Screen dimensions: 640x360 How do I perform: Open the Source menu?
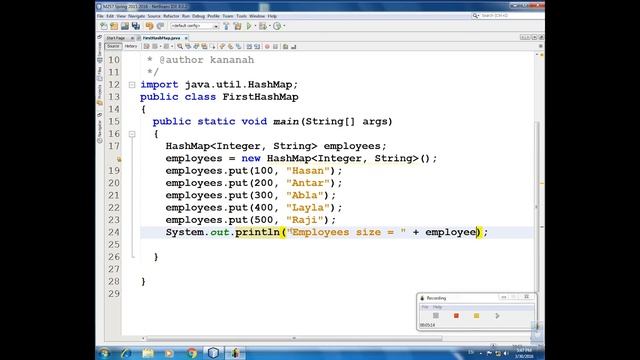pyautogui.click(x=154, y=16)
